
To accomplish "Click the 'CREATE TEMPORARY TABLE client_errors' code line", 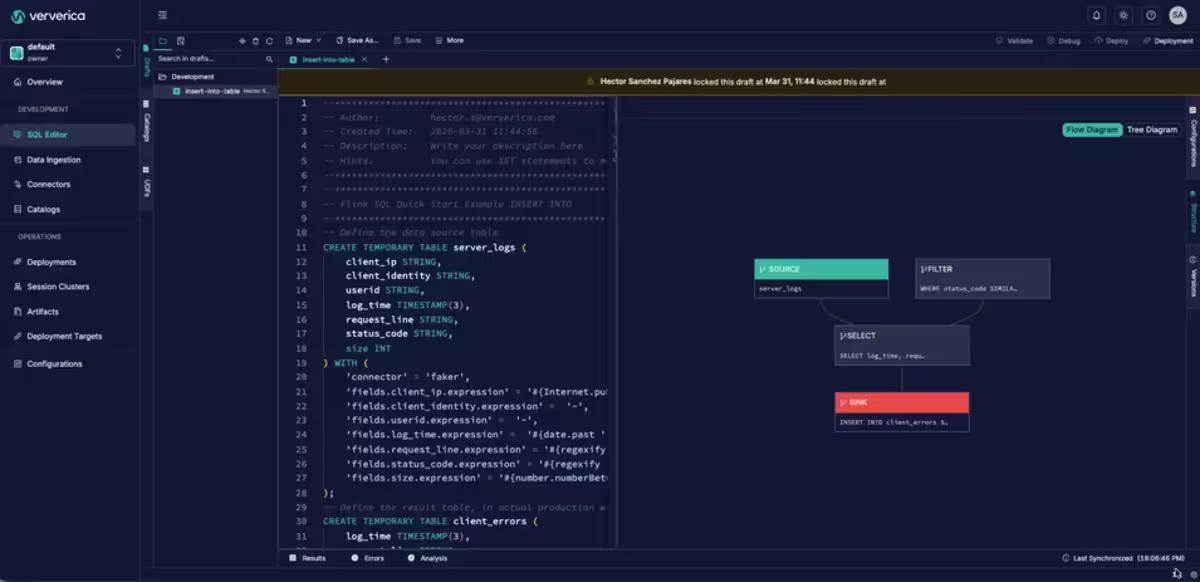I will tap(432, 521).
